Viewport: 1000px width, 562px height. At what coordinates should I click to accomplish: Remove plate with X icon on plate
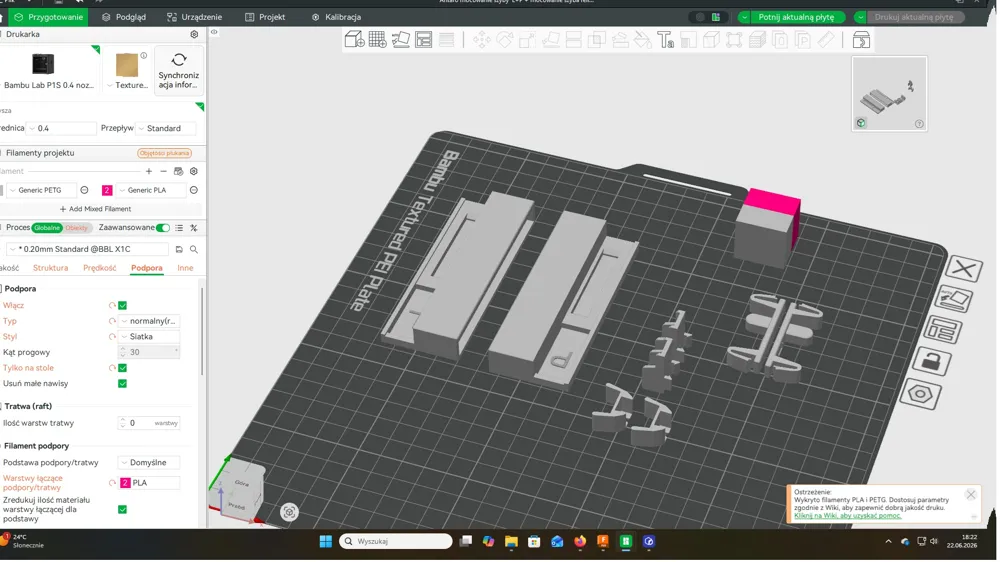coord(963,269)
